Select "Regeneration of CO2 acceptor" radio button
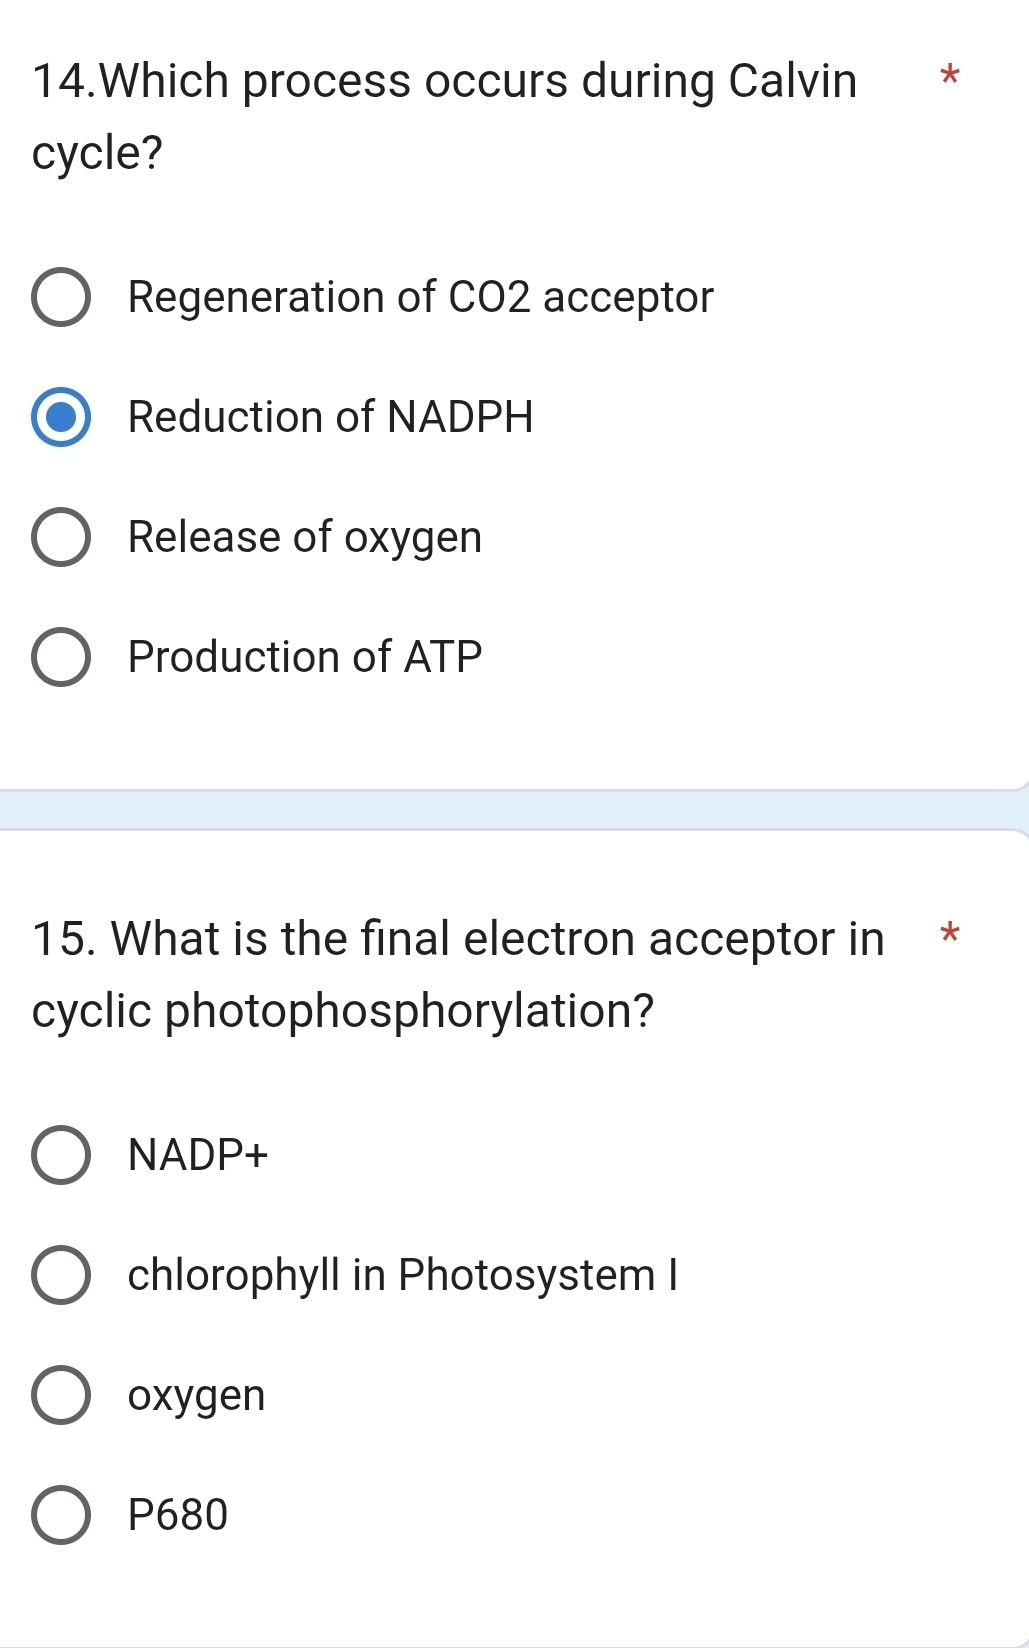The height and width of the screenshot is (1648, 1029). 63,297
